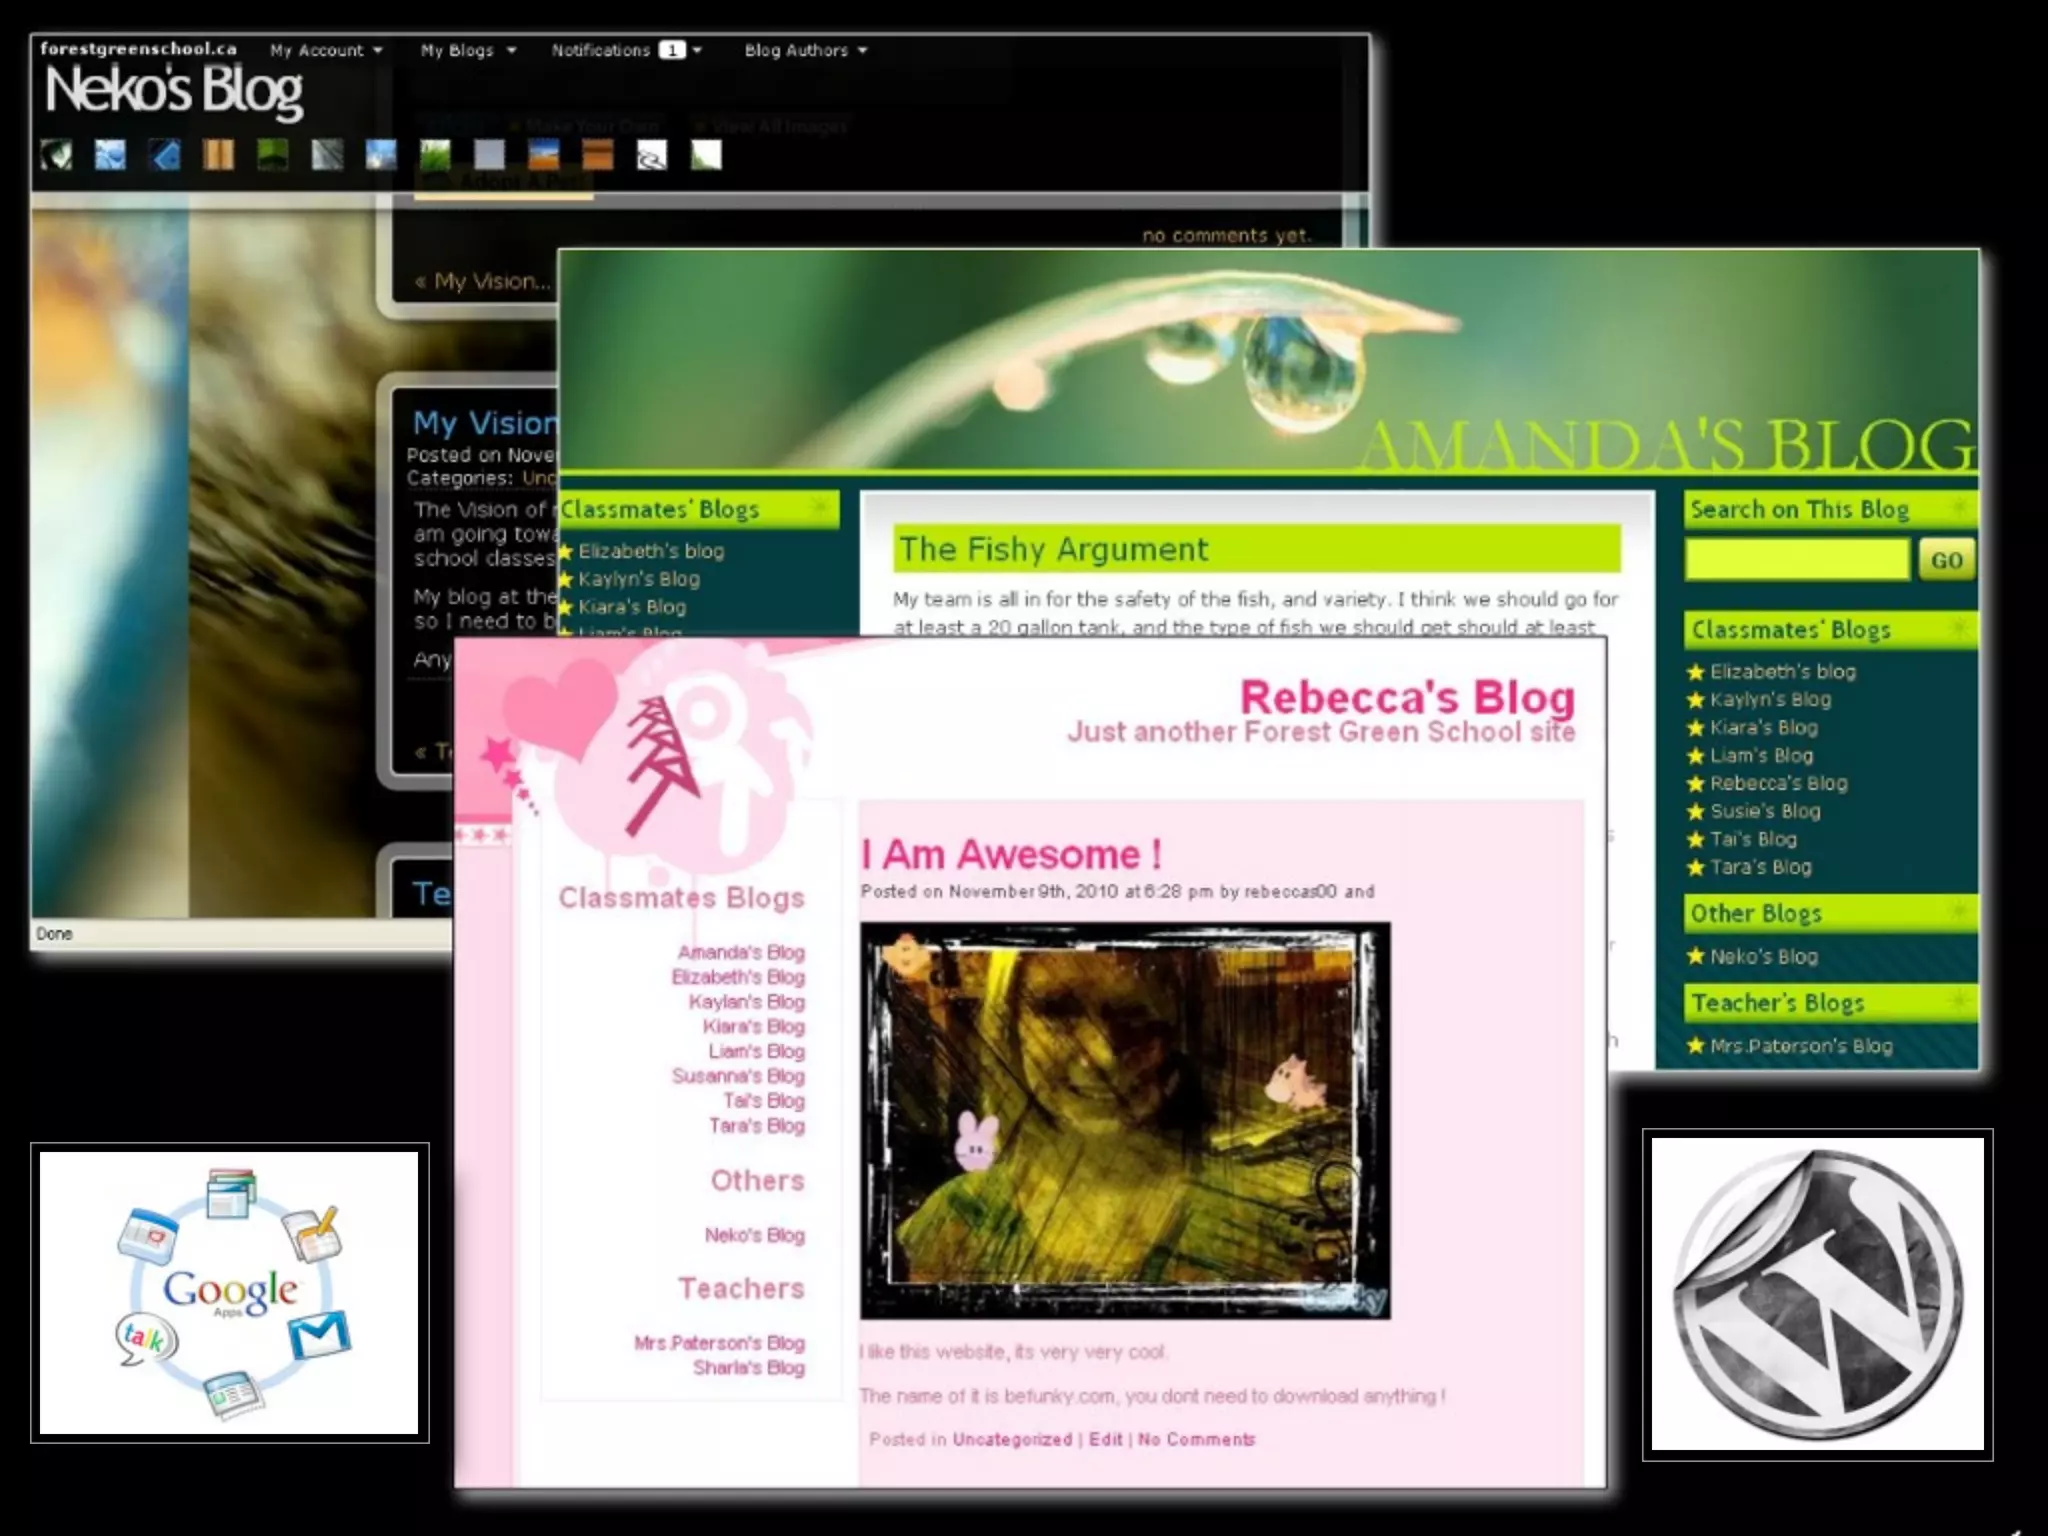Open the Notifications menu with badge
This screenshot has height=1536, width=2048.
pyautogui.click(x=625, y=50)
